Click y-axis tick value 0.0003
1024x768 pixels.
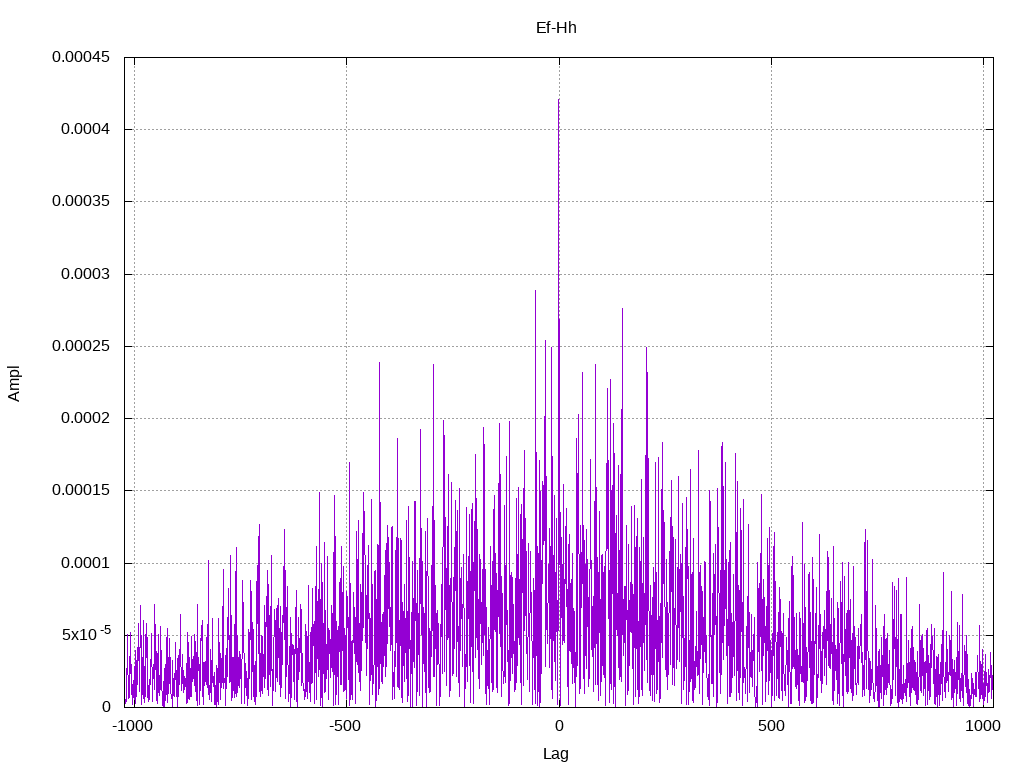click(86, 274)
